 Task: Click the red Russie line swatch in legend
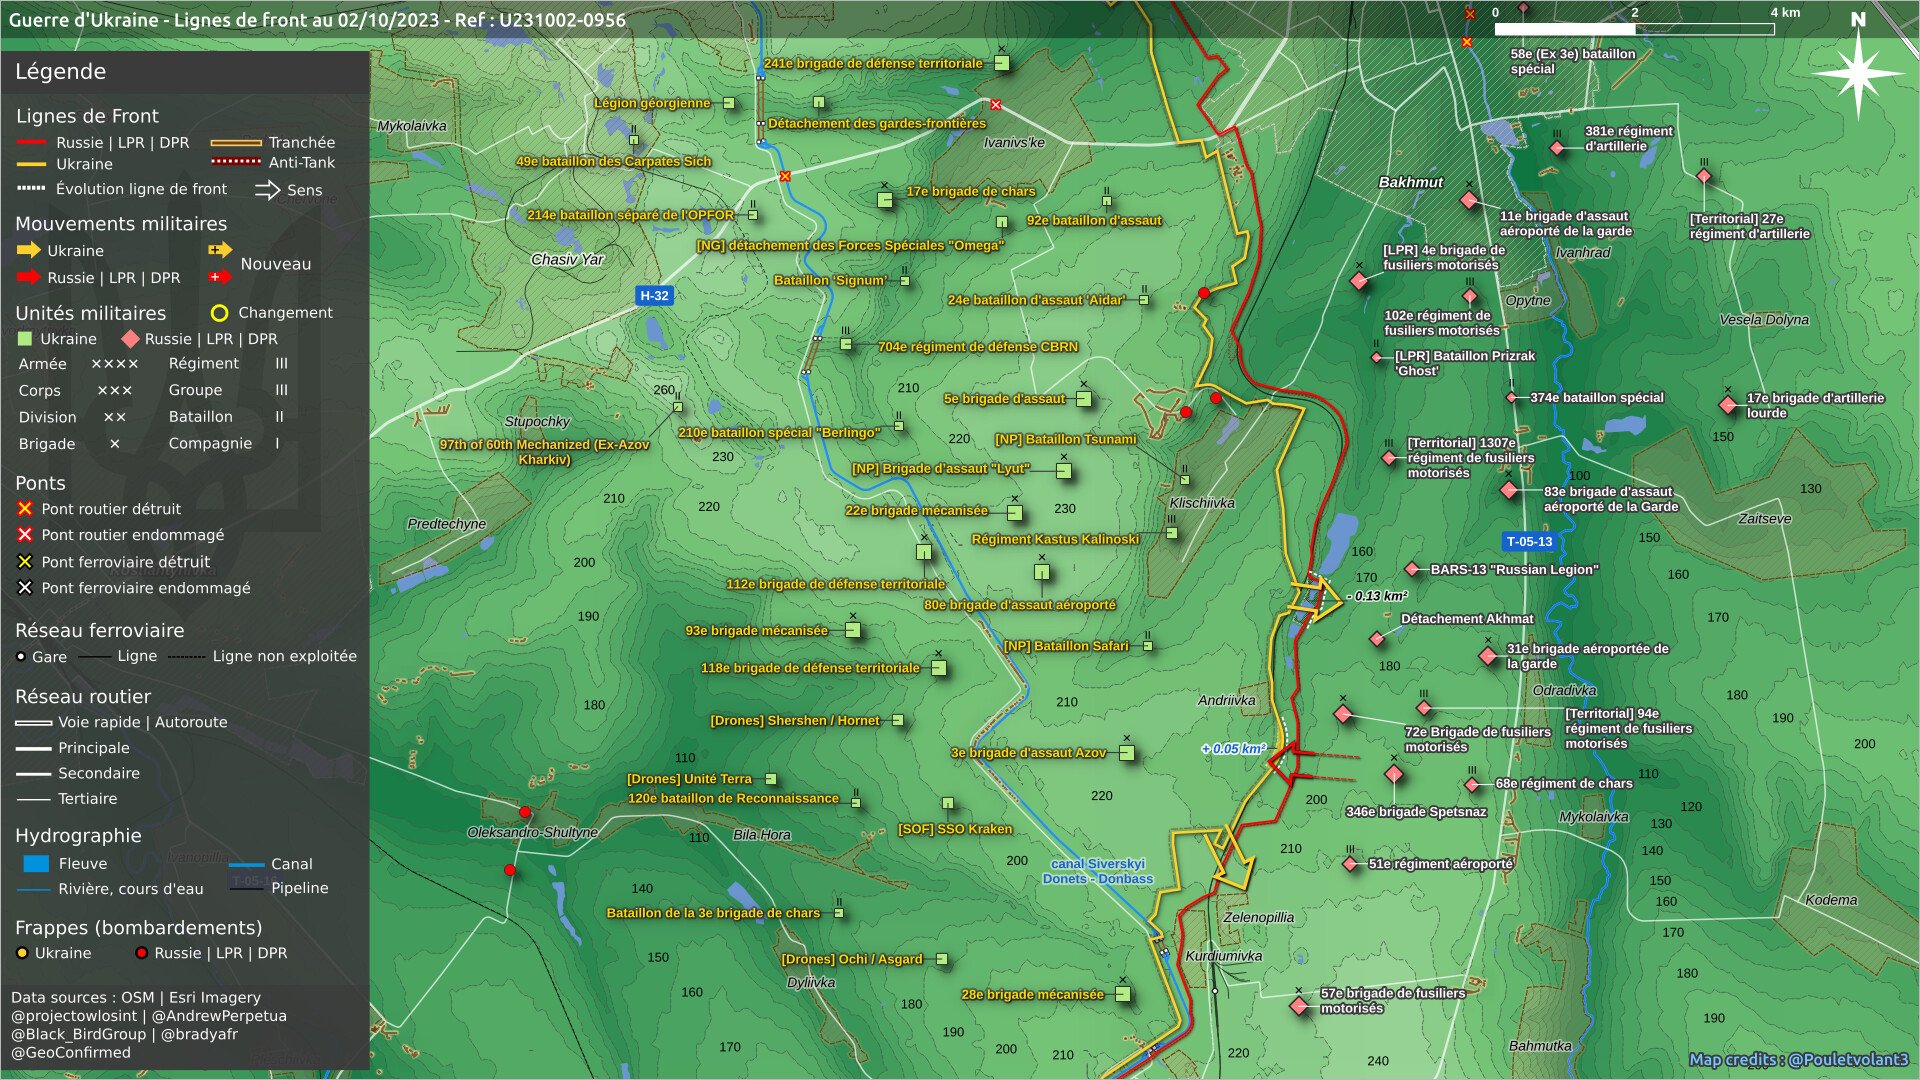click(31, 143)
